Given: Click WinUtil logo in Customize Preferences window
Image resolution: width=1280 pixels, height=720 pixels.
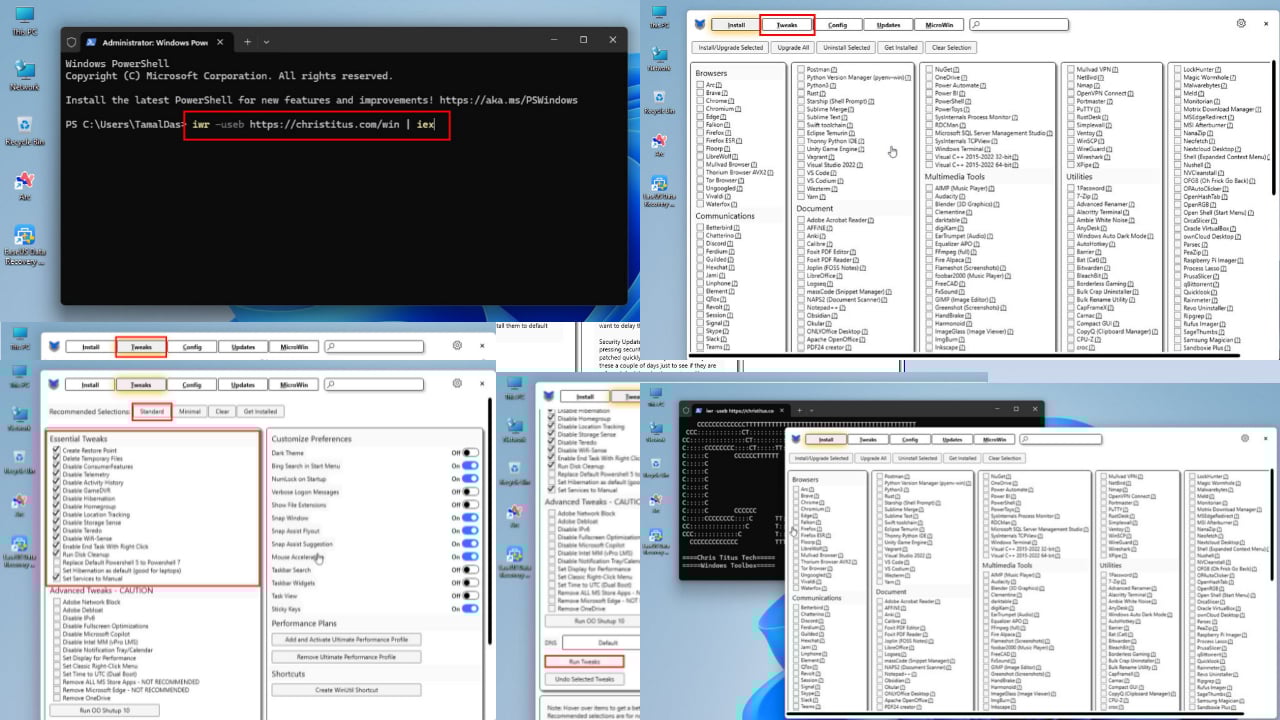Looking at the screenshot, I should [x=52, y=384].
